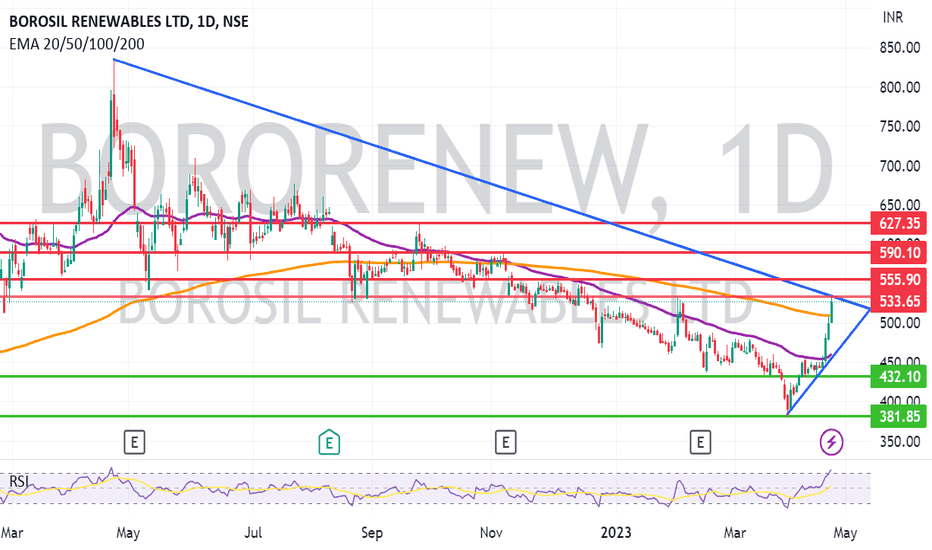The height and width of the screenshot is (550, 932).
Task: Click the earnings E marker near November
Action: point(505,442)
